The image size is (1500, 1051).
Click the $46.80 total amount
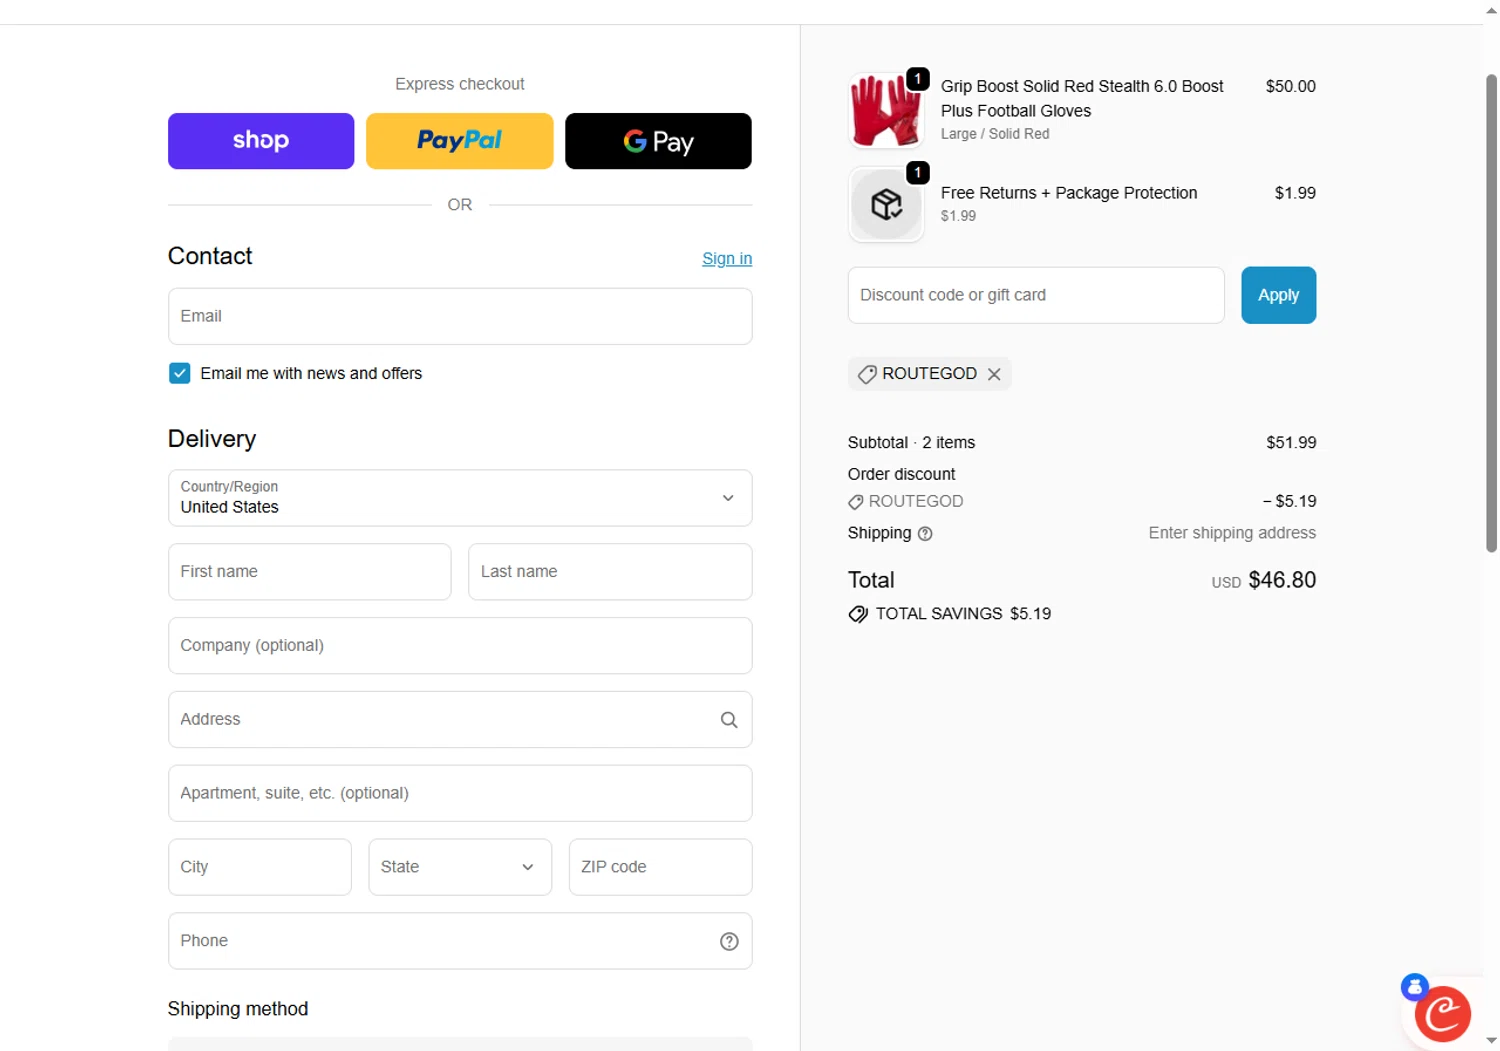coord(1282,580)
